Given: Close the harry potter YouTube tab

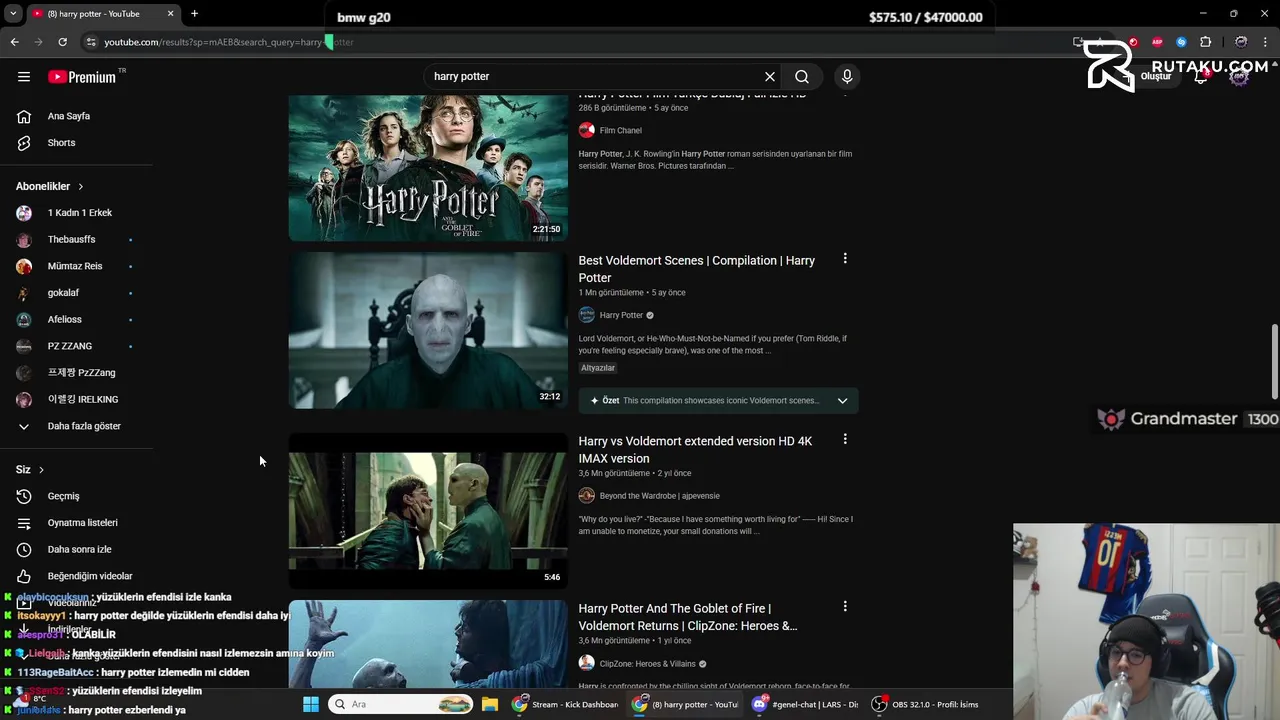Looking at the screenshot, I should coord(170,14).
